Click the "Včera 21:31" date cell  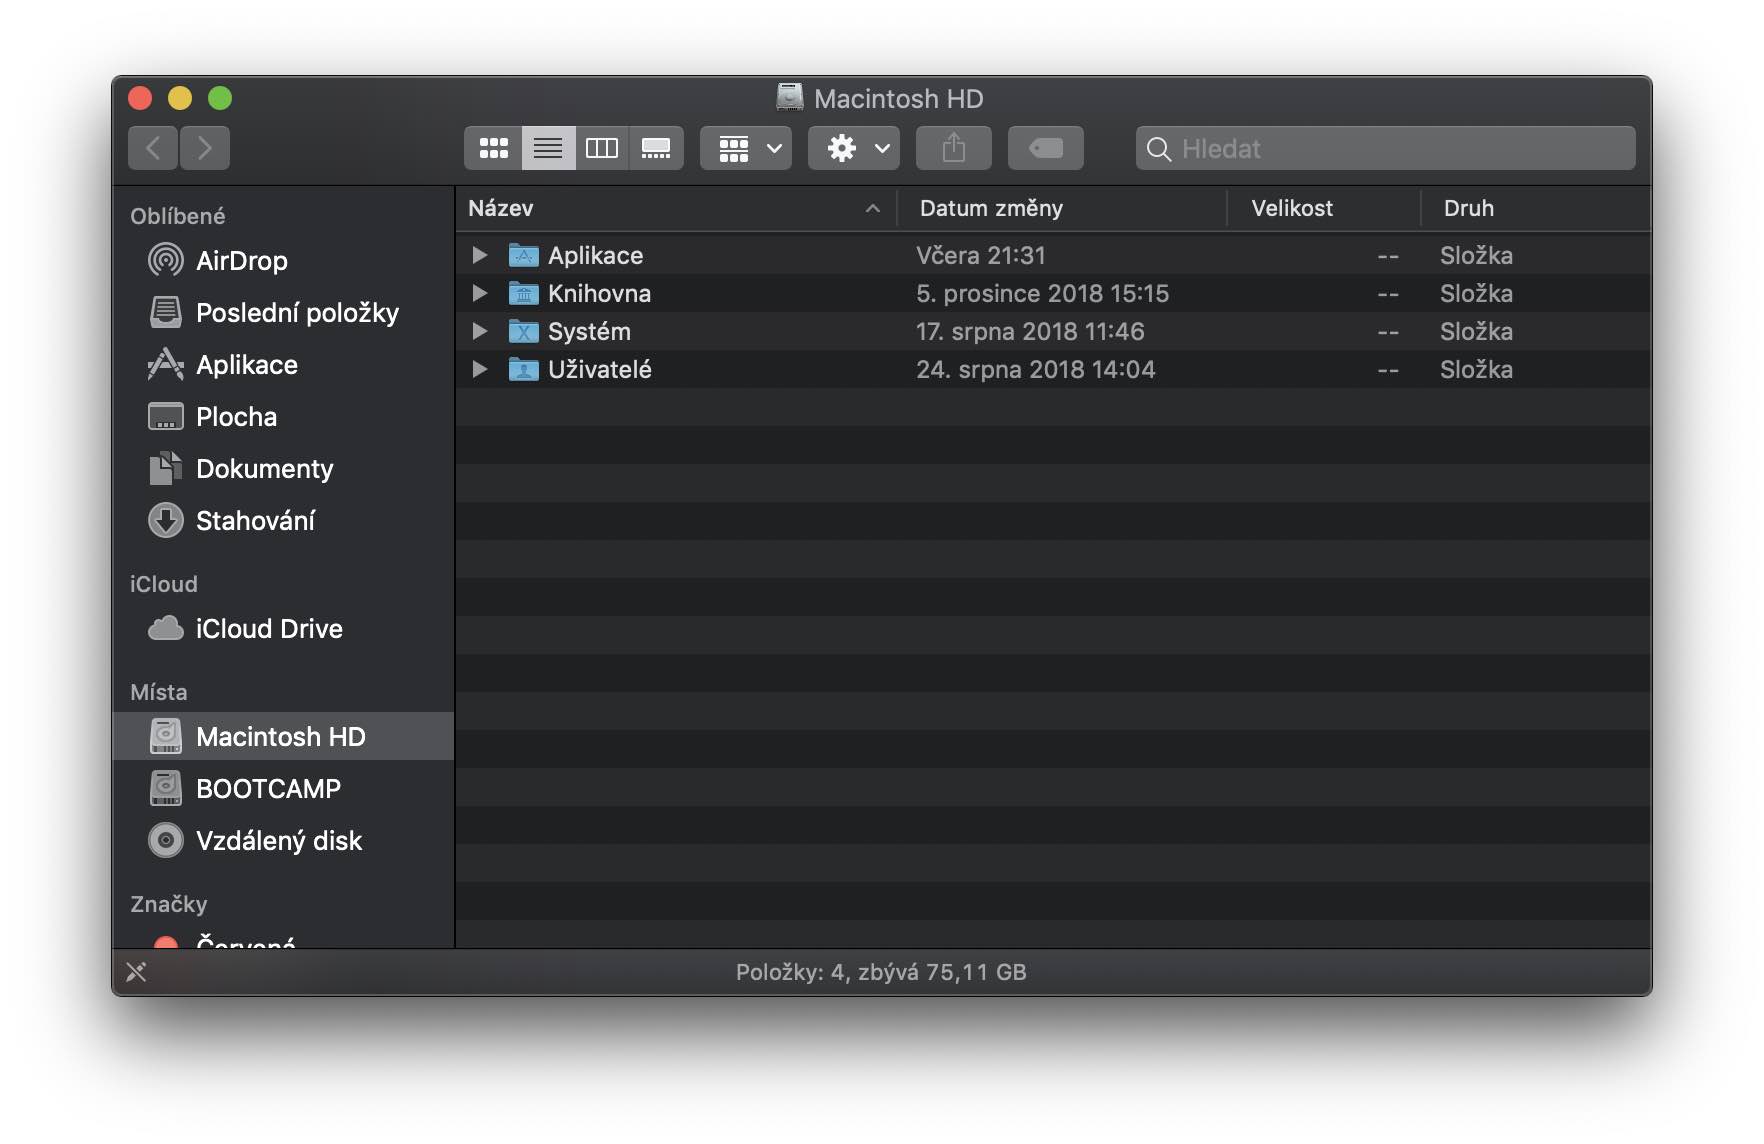tap(981, 255)
